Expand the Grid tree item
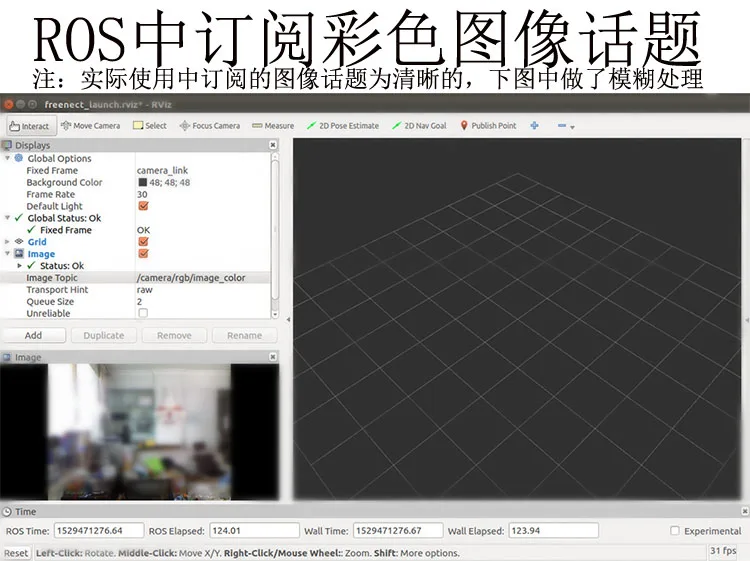Image resolution: width=750 pixels, height=561 pixels. click(7, 242)
